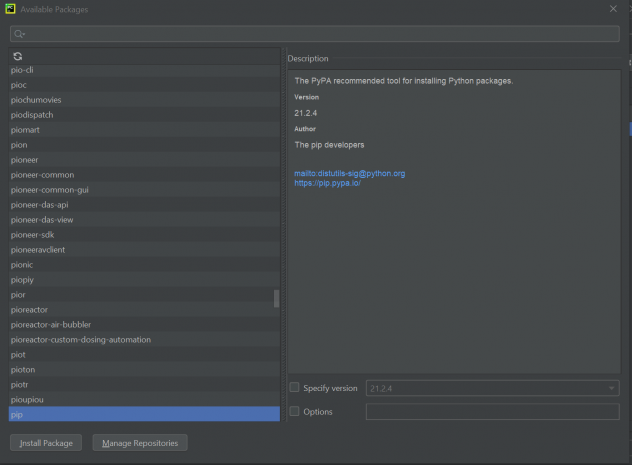Viewport: 632px width, 465px height.
Task: Select the highlighted pip package
Action: tap(144, 414)
